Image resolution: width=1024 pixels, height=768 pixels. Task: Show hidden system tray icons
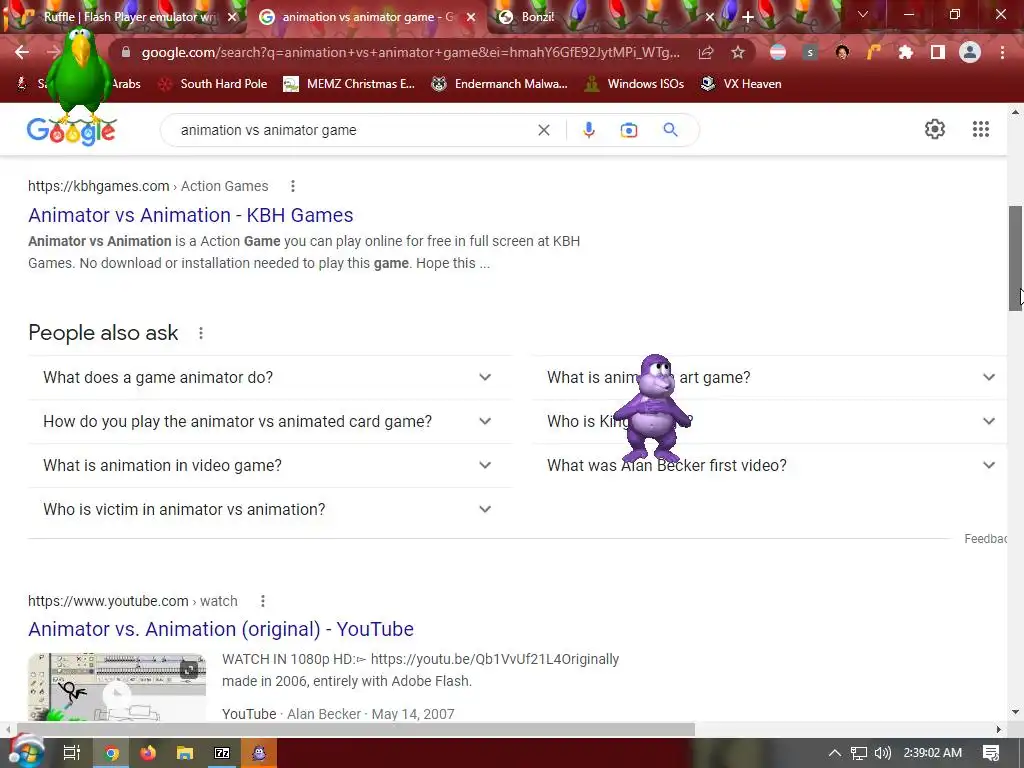[x=835, y=753]
